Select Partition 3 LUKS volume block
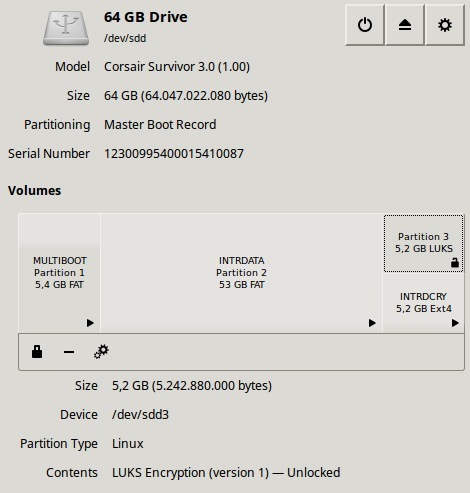The width and height of the screenshot is (470, 493). [x=424, y=243]
